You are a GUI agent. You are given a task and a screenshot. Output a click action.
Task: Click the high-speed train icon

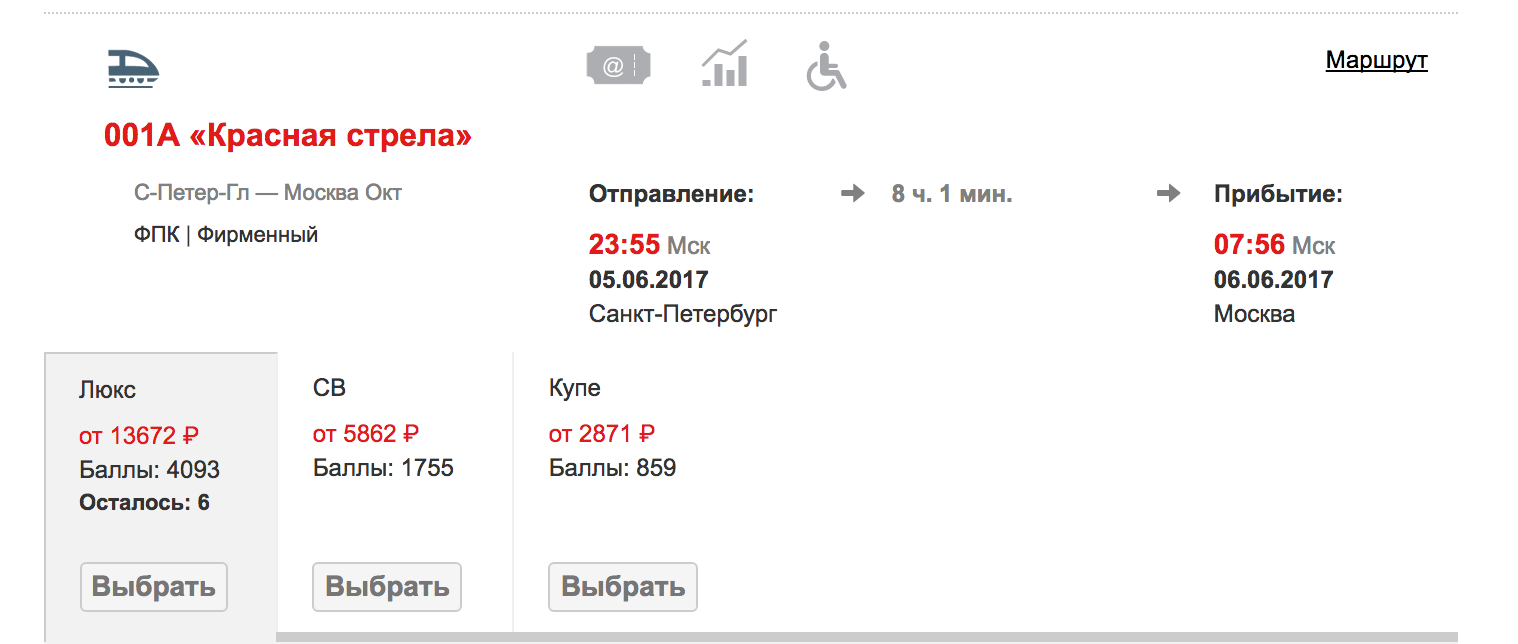(x=133, y=68)
